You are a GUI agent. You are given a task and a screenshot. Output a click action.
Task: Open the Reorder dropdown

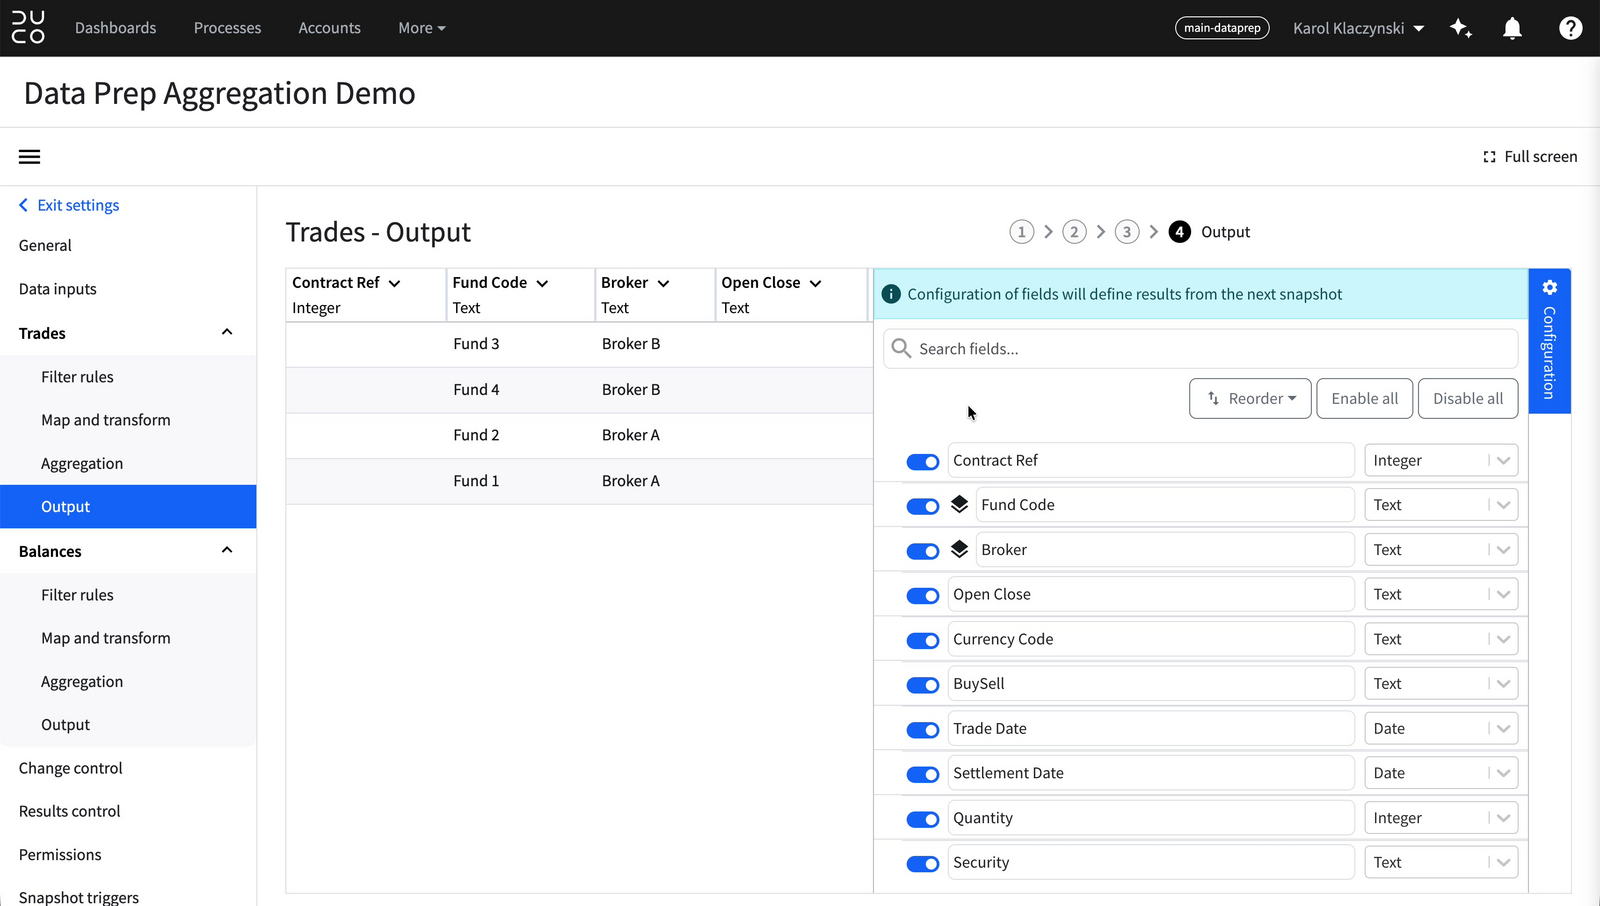click(1250, 398)
